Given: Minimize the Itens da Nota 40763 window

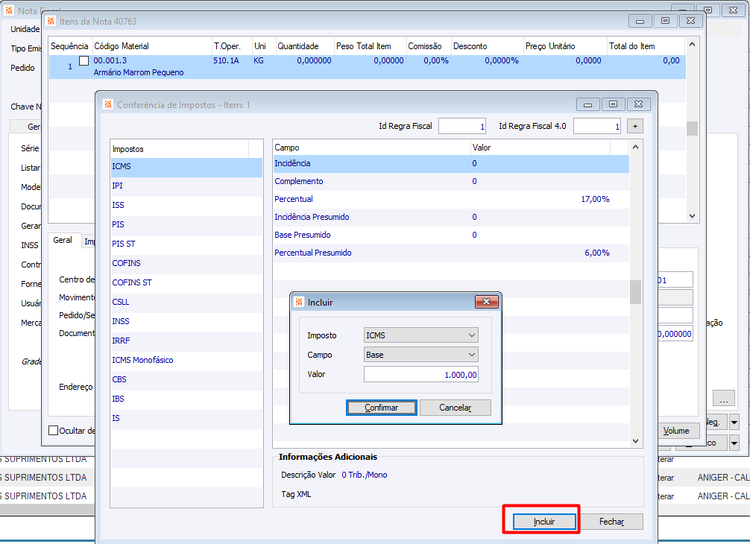Looking at the screenshot, I should click(x=640, y=21).
